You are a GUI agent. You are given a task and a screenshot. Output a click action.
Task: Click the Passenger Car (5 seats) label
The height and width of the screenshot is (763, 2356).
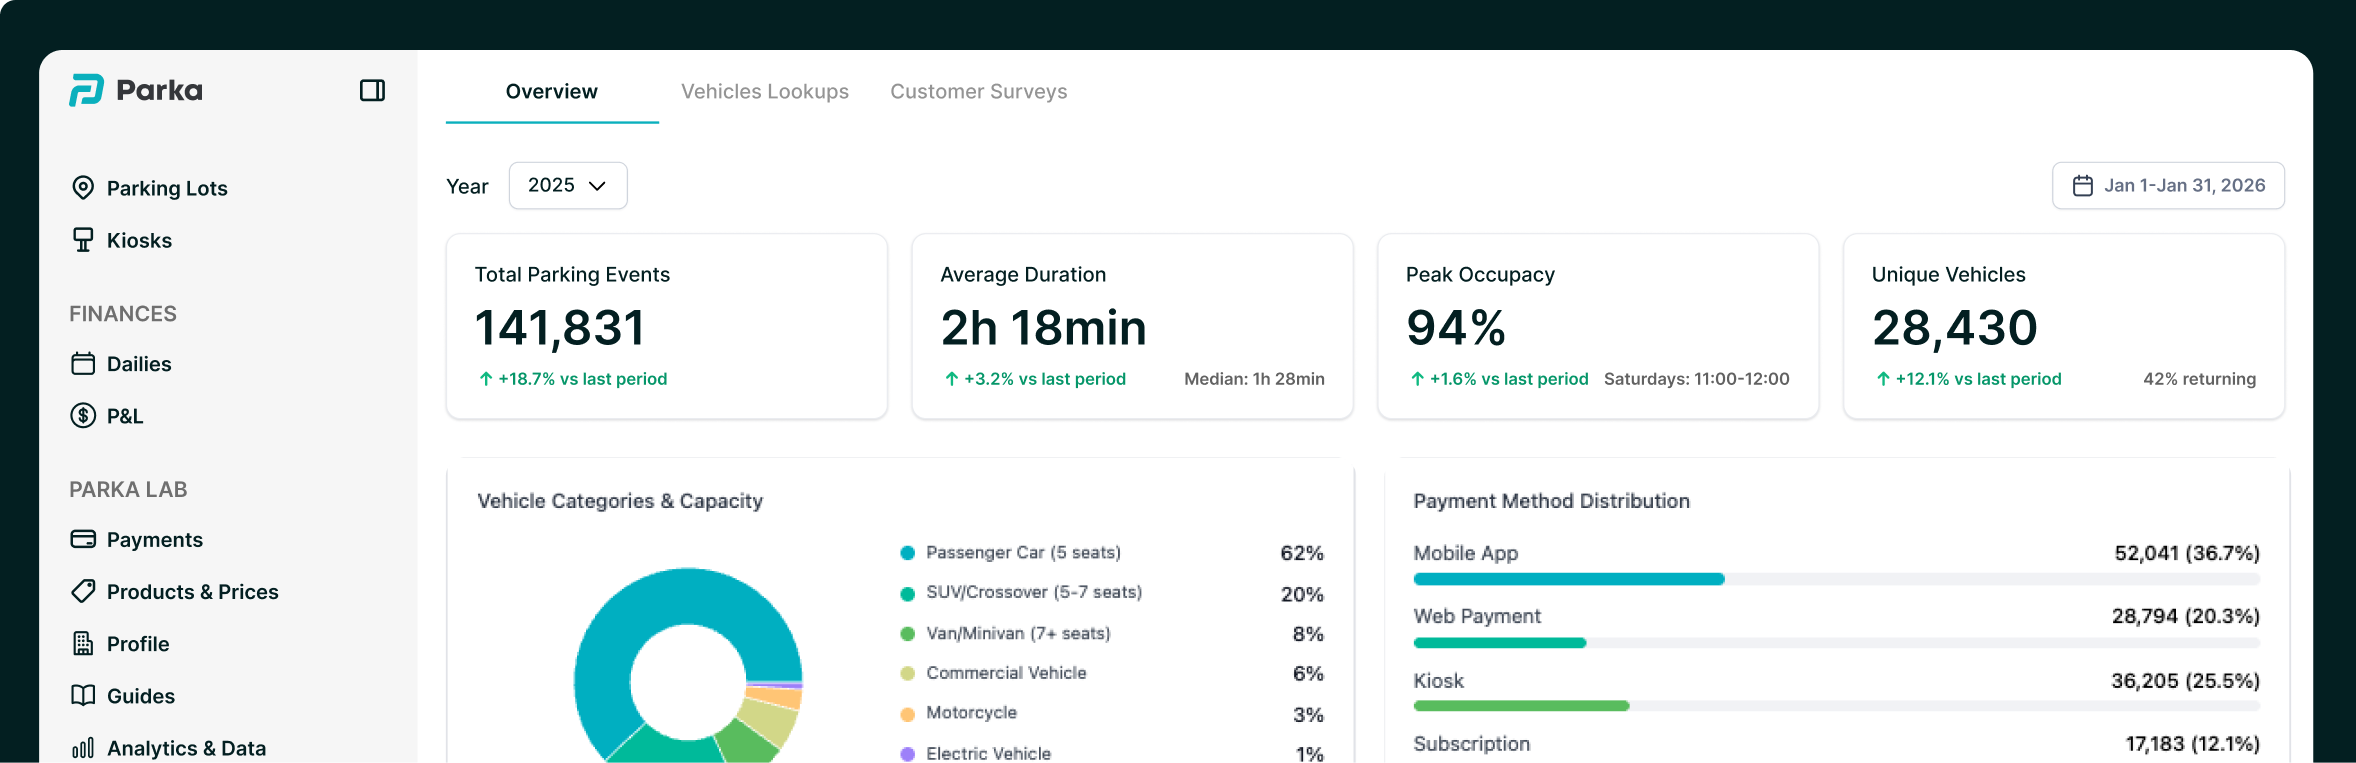tap(1023, 553)
